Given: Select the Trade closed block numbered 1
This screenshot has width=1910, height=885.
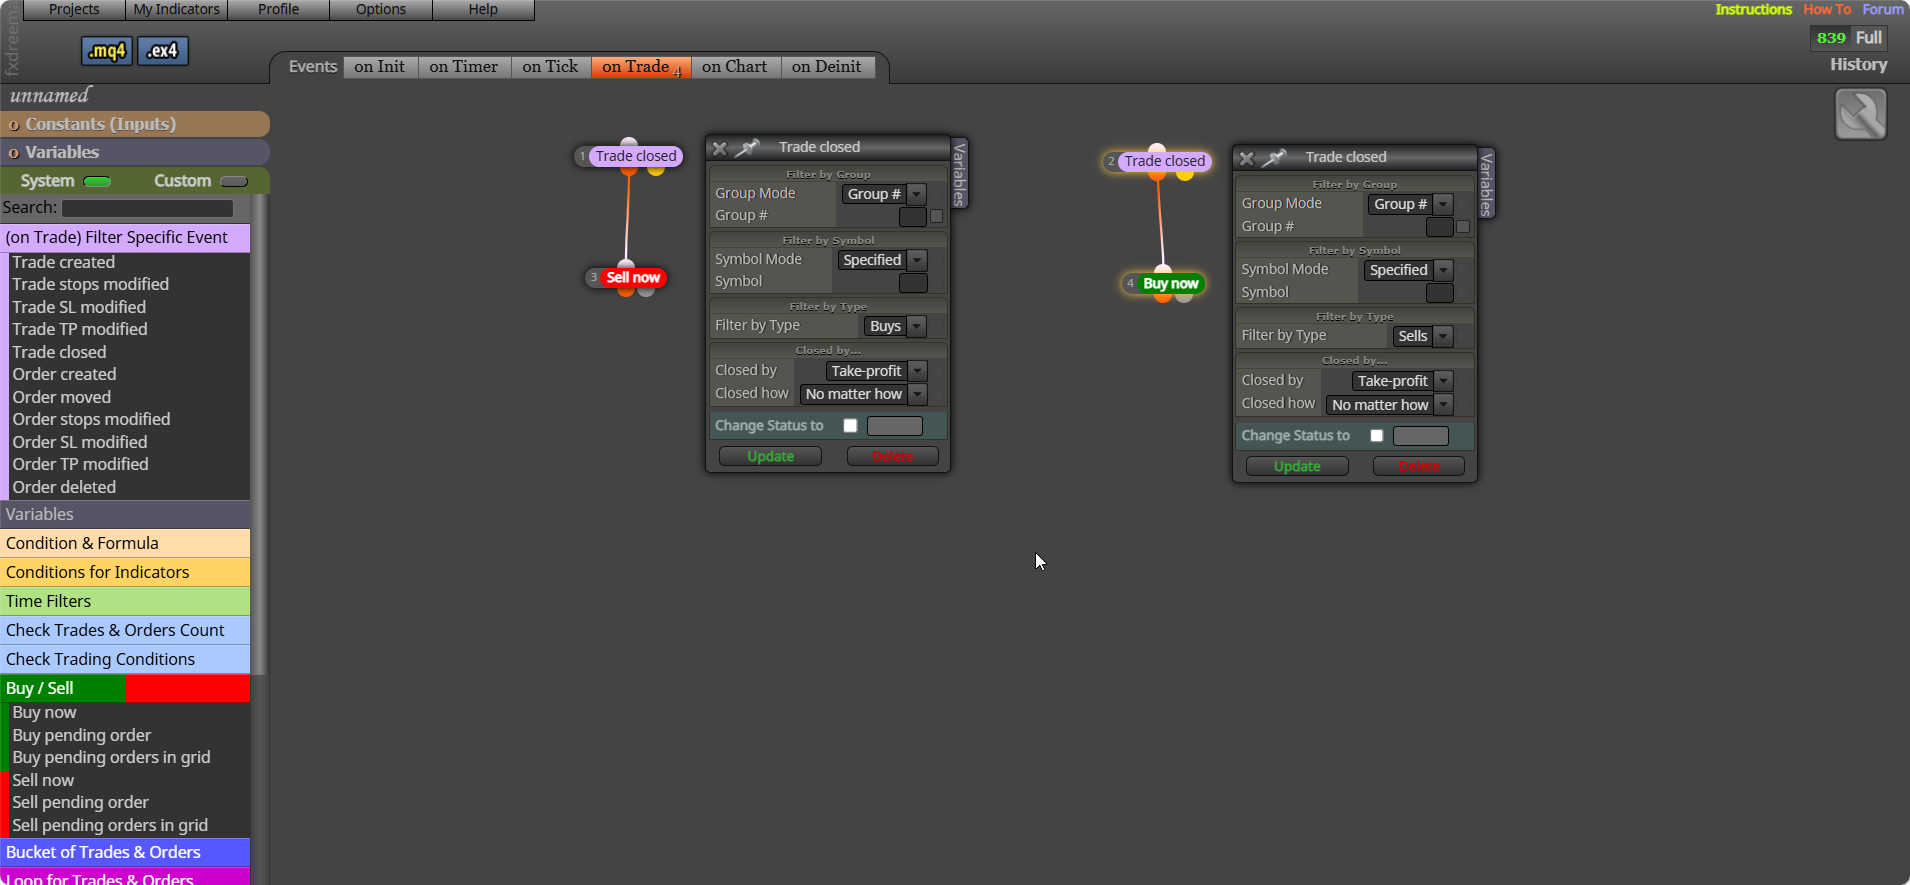Looking at the screenshot, I should 635,156.
